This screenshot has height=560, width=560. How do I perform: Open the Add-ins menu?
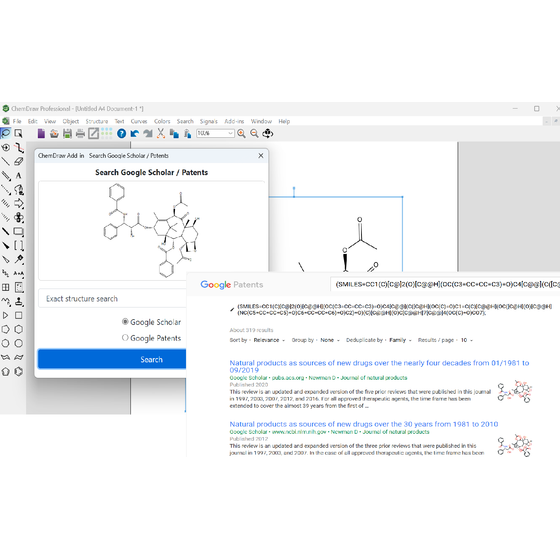(x=234, y=121)
